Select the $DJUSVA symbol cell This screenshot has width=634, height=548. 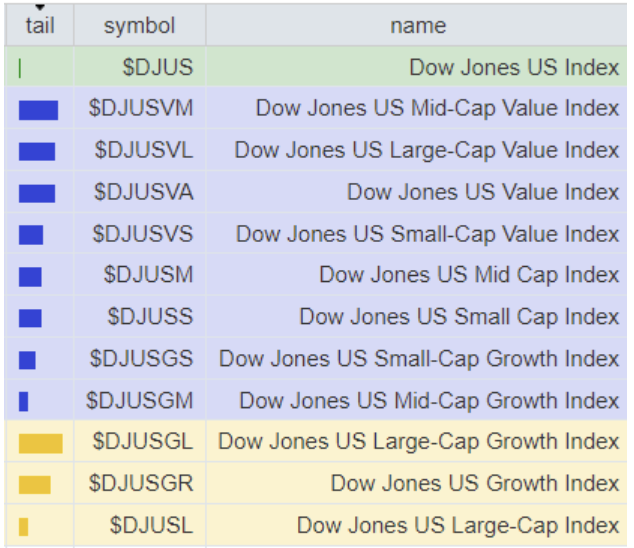[144, 192]
